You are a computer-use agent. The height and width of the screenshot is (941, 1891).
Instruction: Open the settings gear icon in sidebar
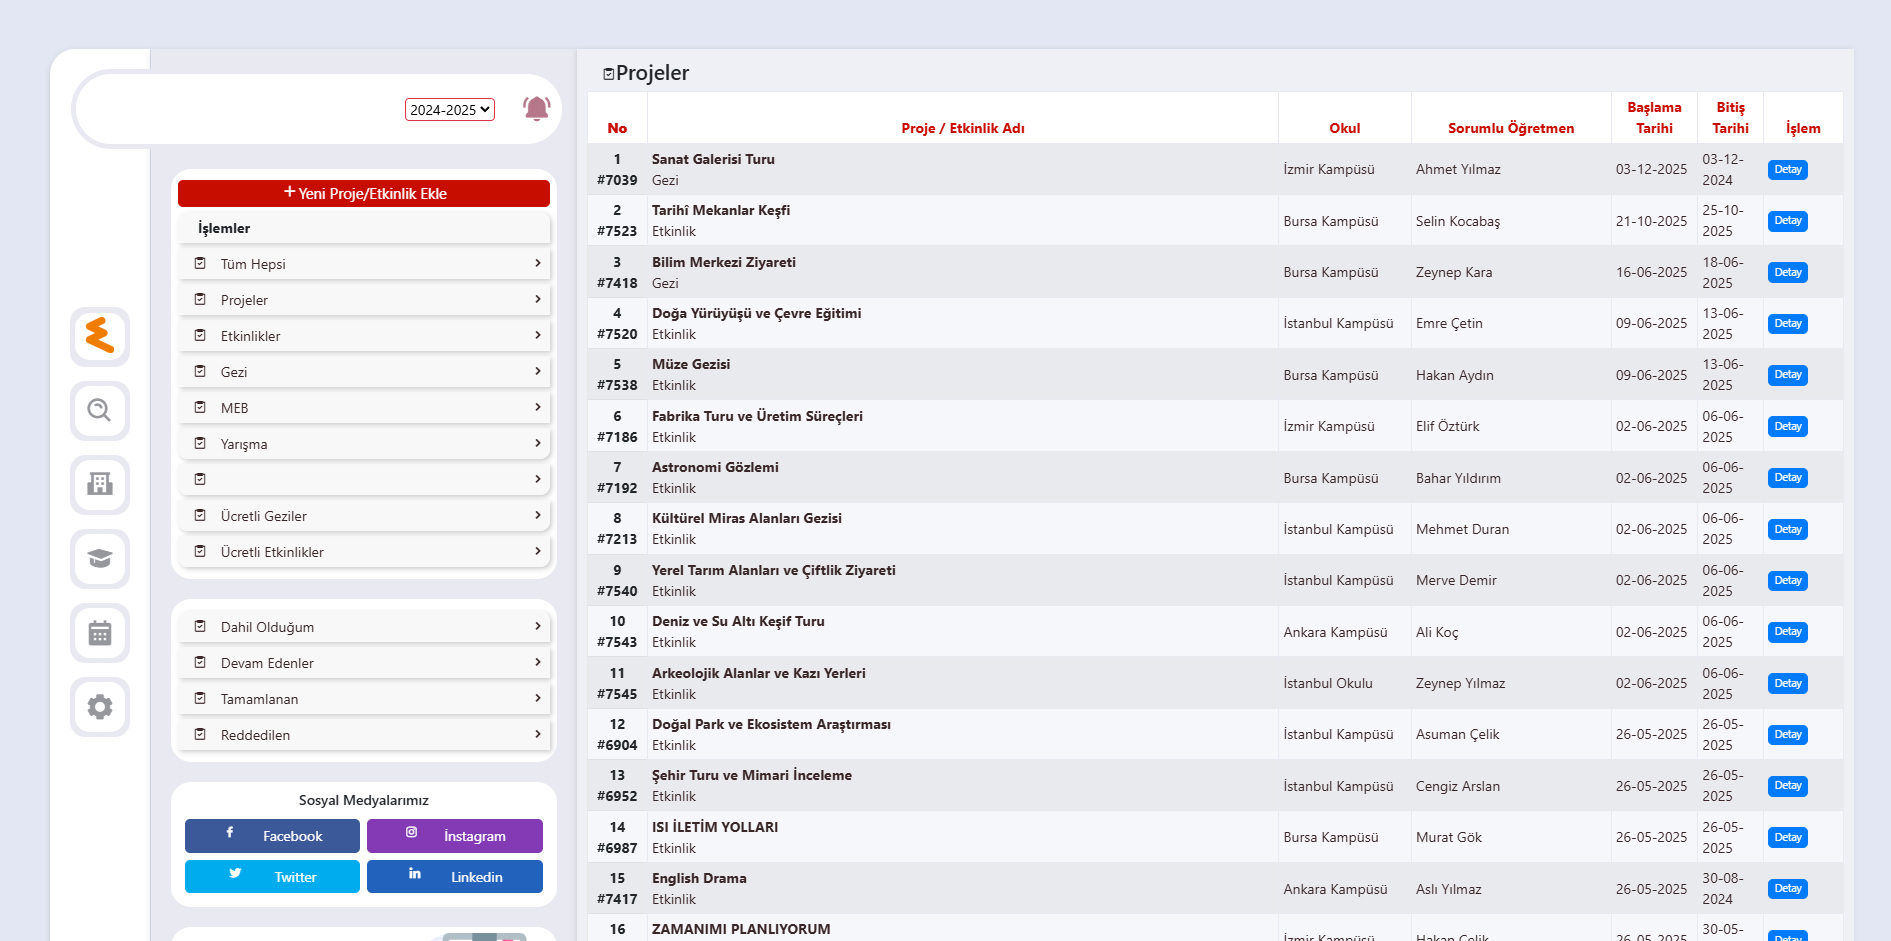(100, 706)
